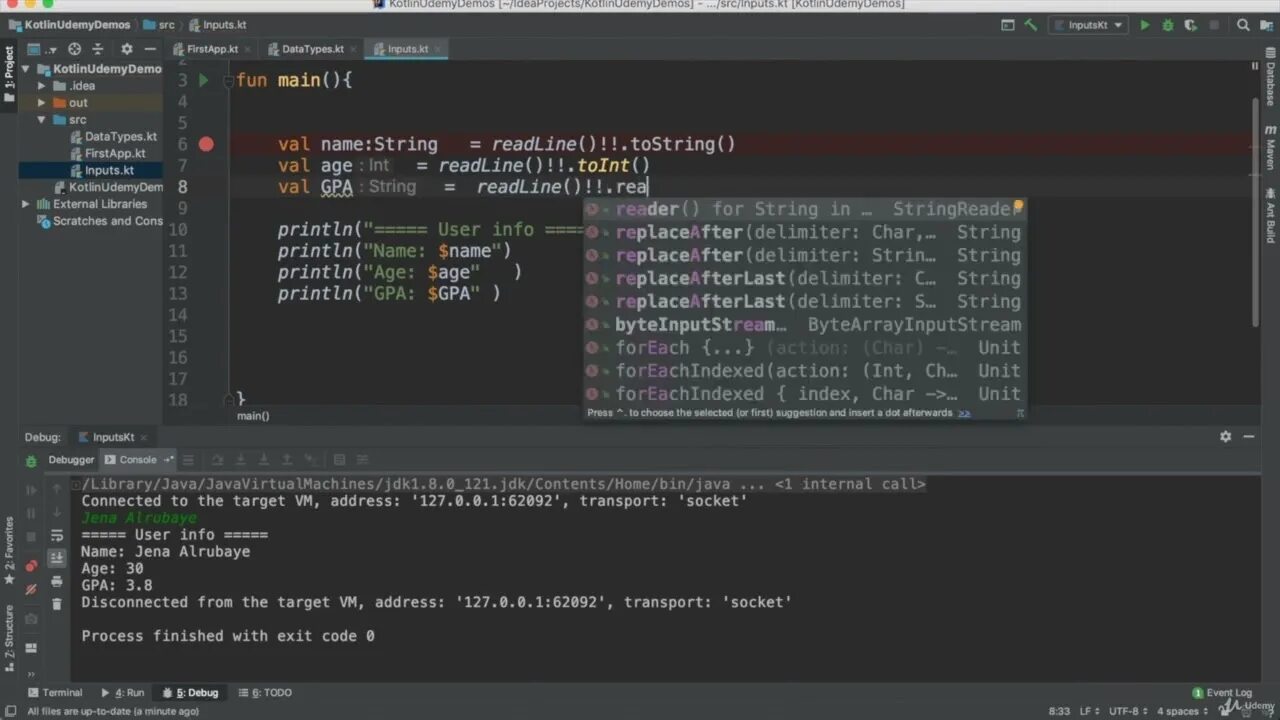Screen dimensions: 1280x720
Task: Open the Terminal tool window
Action: [54, 692]
